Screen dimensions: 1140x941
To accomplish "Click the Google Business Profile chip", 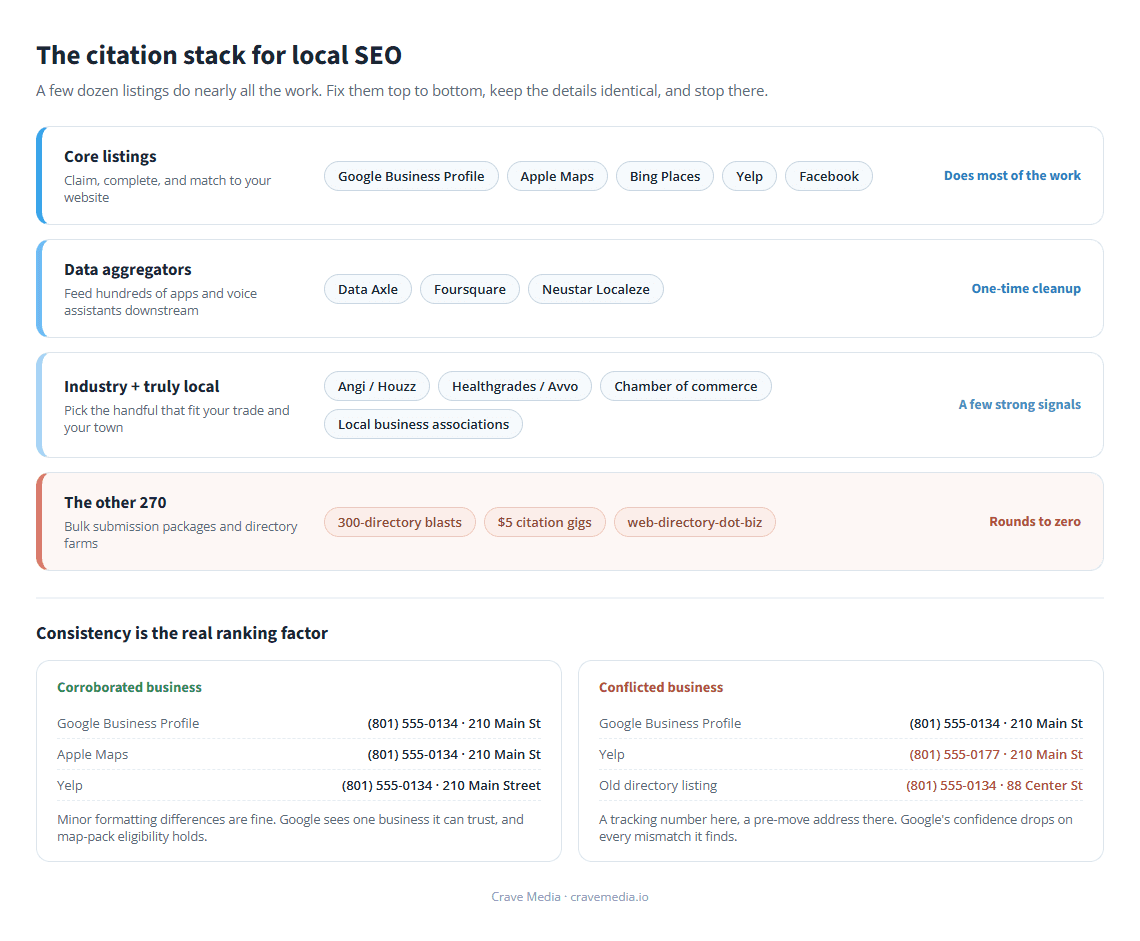I will pyautogui.click(x=411, y=176).
